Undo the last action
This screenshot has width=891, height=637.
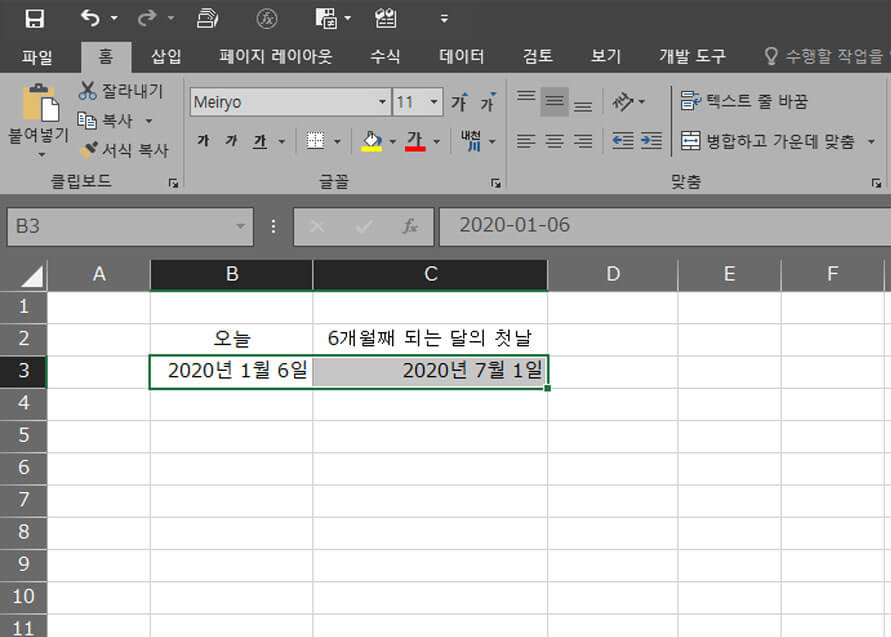coord(90,16)
